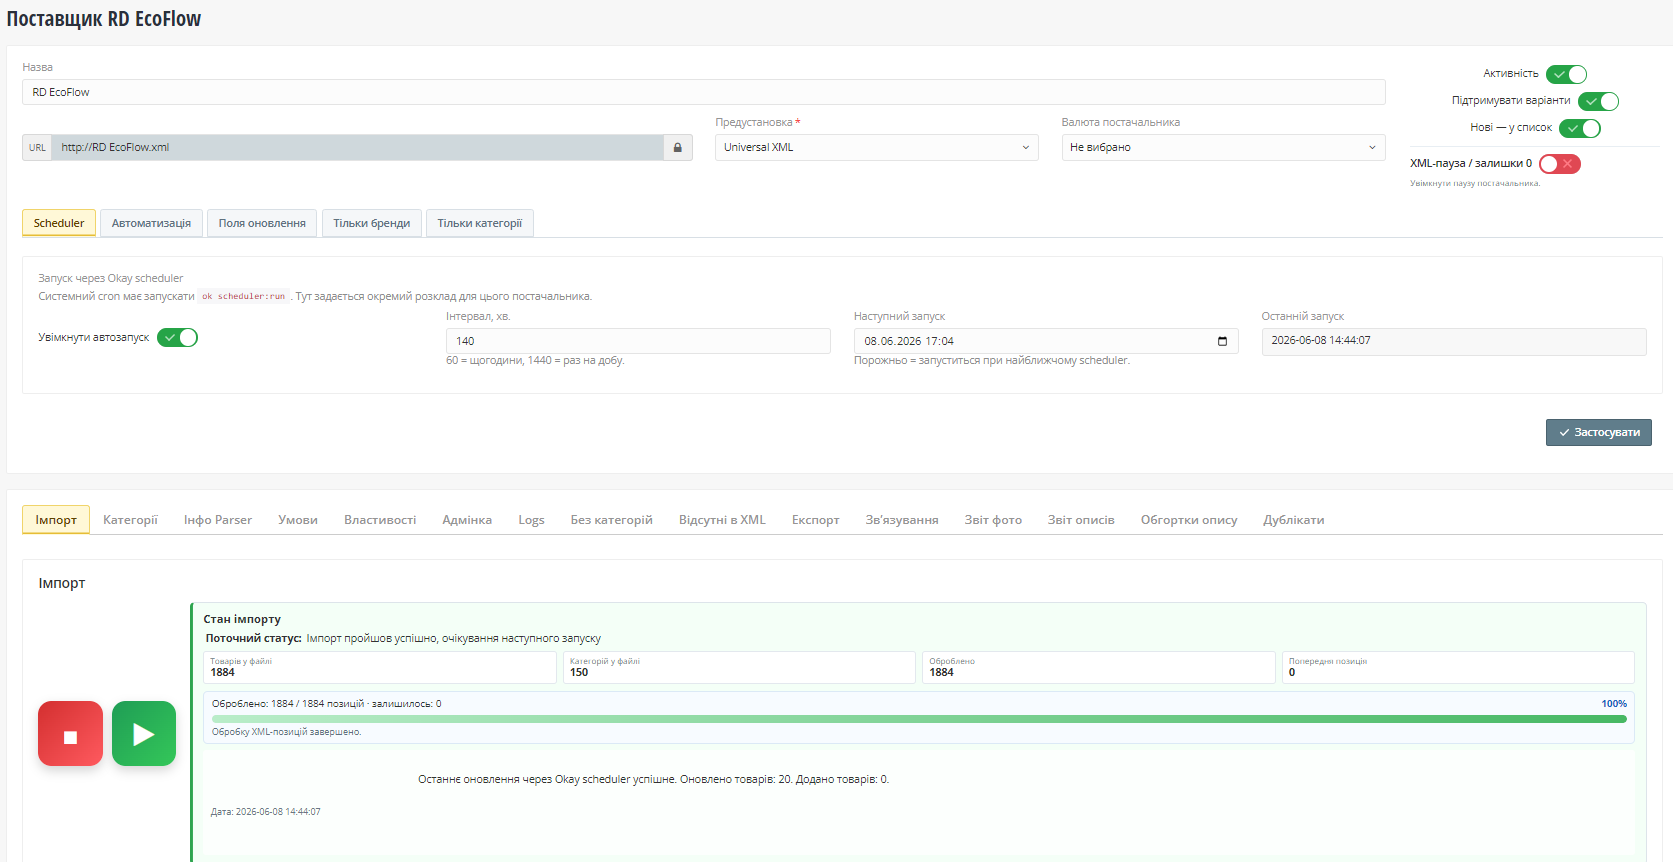This screenshot has height=862, width=1673.
Task: Click the 100% progress label
Action: point(1614,704)
